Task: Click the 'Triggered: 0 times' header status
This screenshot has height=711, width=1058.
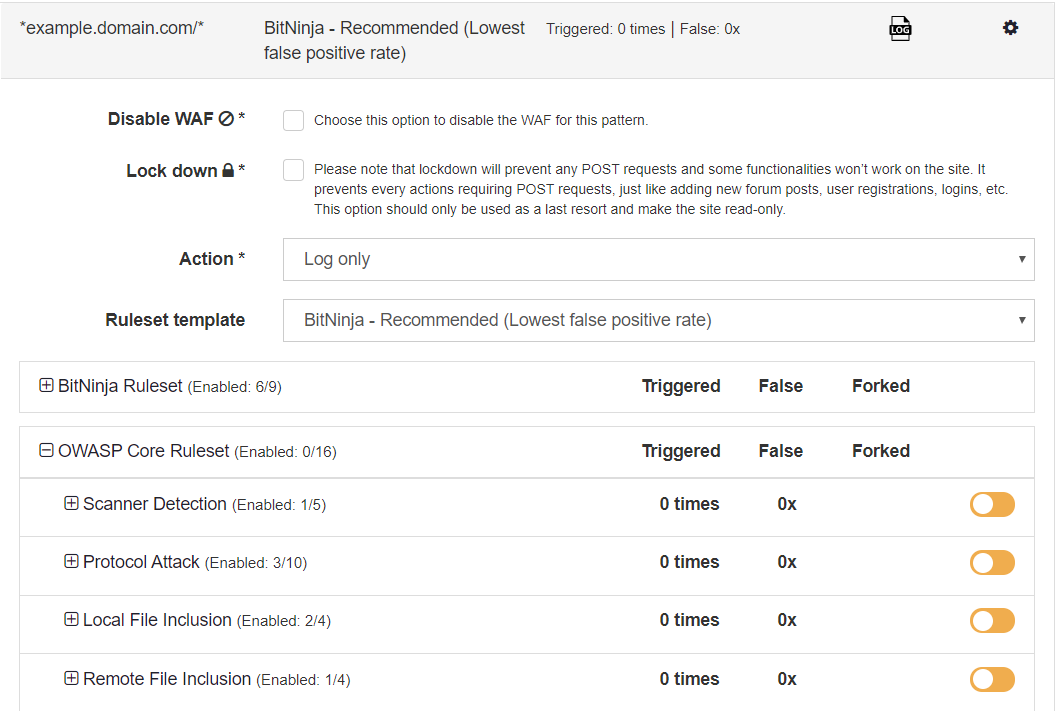Action: click(605, 29)
